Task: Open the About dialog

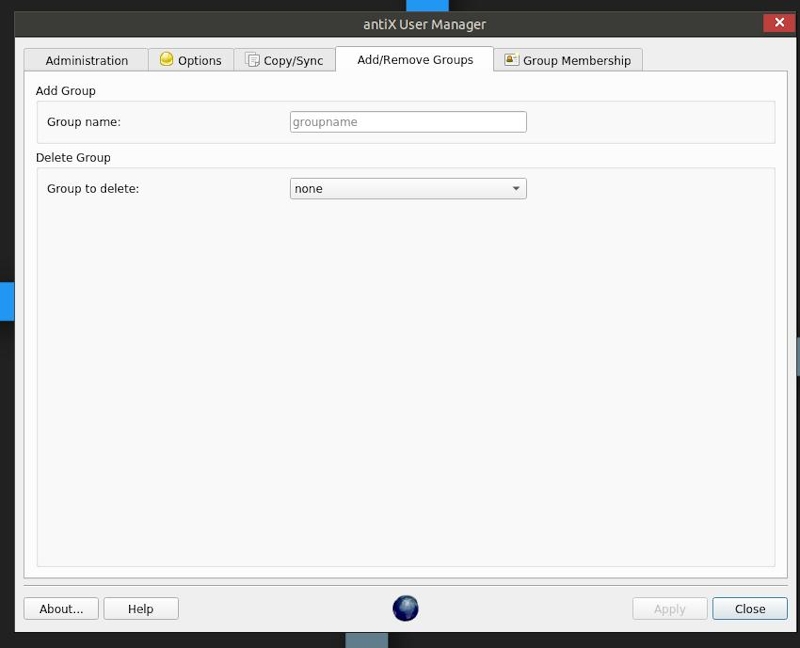Action: [61, 608]
